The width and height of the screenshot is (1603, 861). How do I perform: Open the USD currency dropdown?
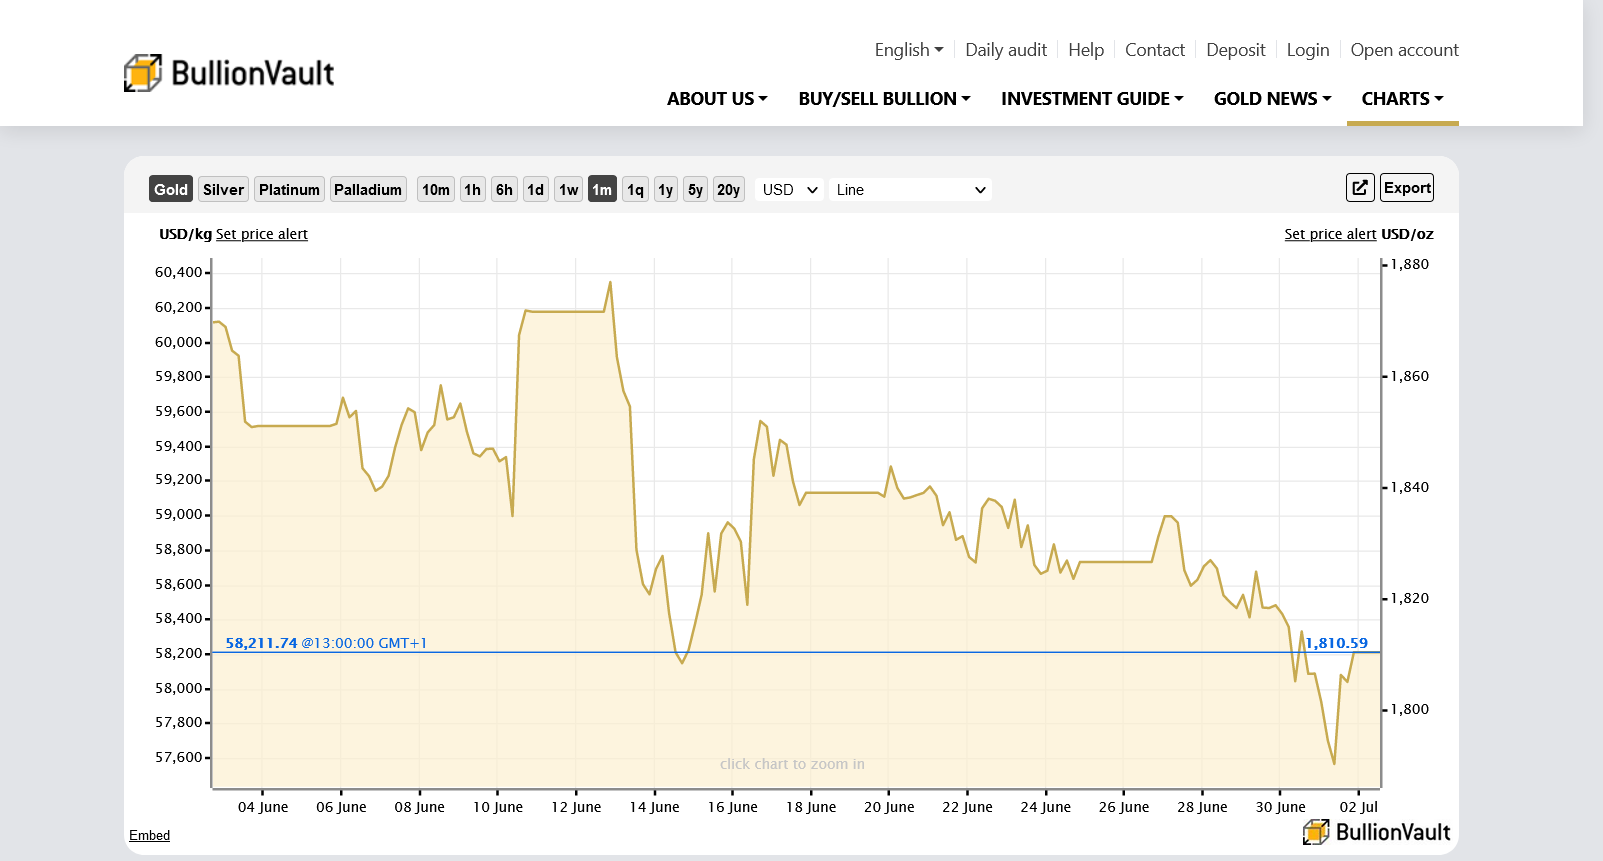point(789,189)
